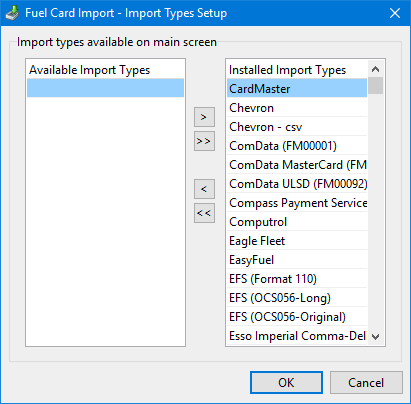This screenshot has width=411, height=404.
Task: Move selected type right with > button
Action: [204, 117]
